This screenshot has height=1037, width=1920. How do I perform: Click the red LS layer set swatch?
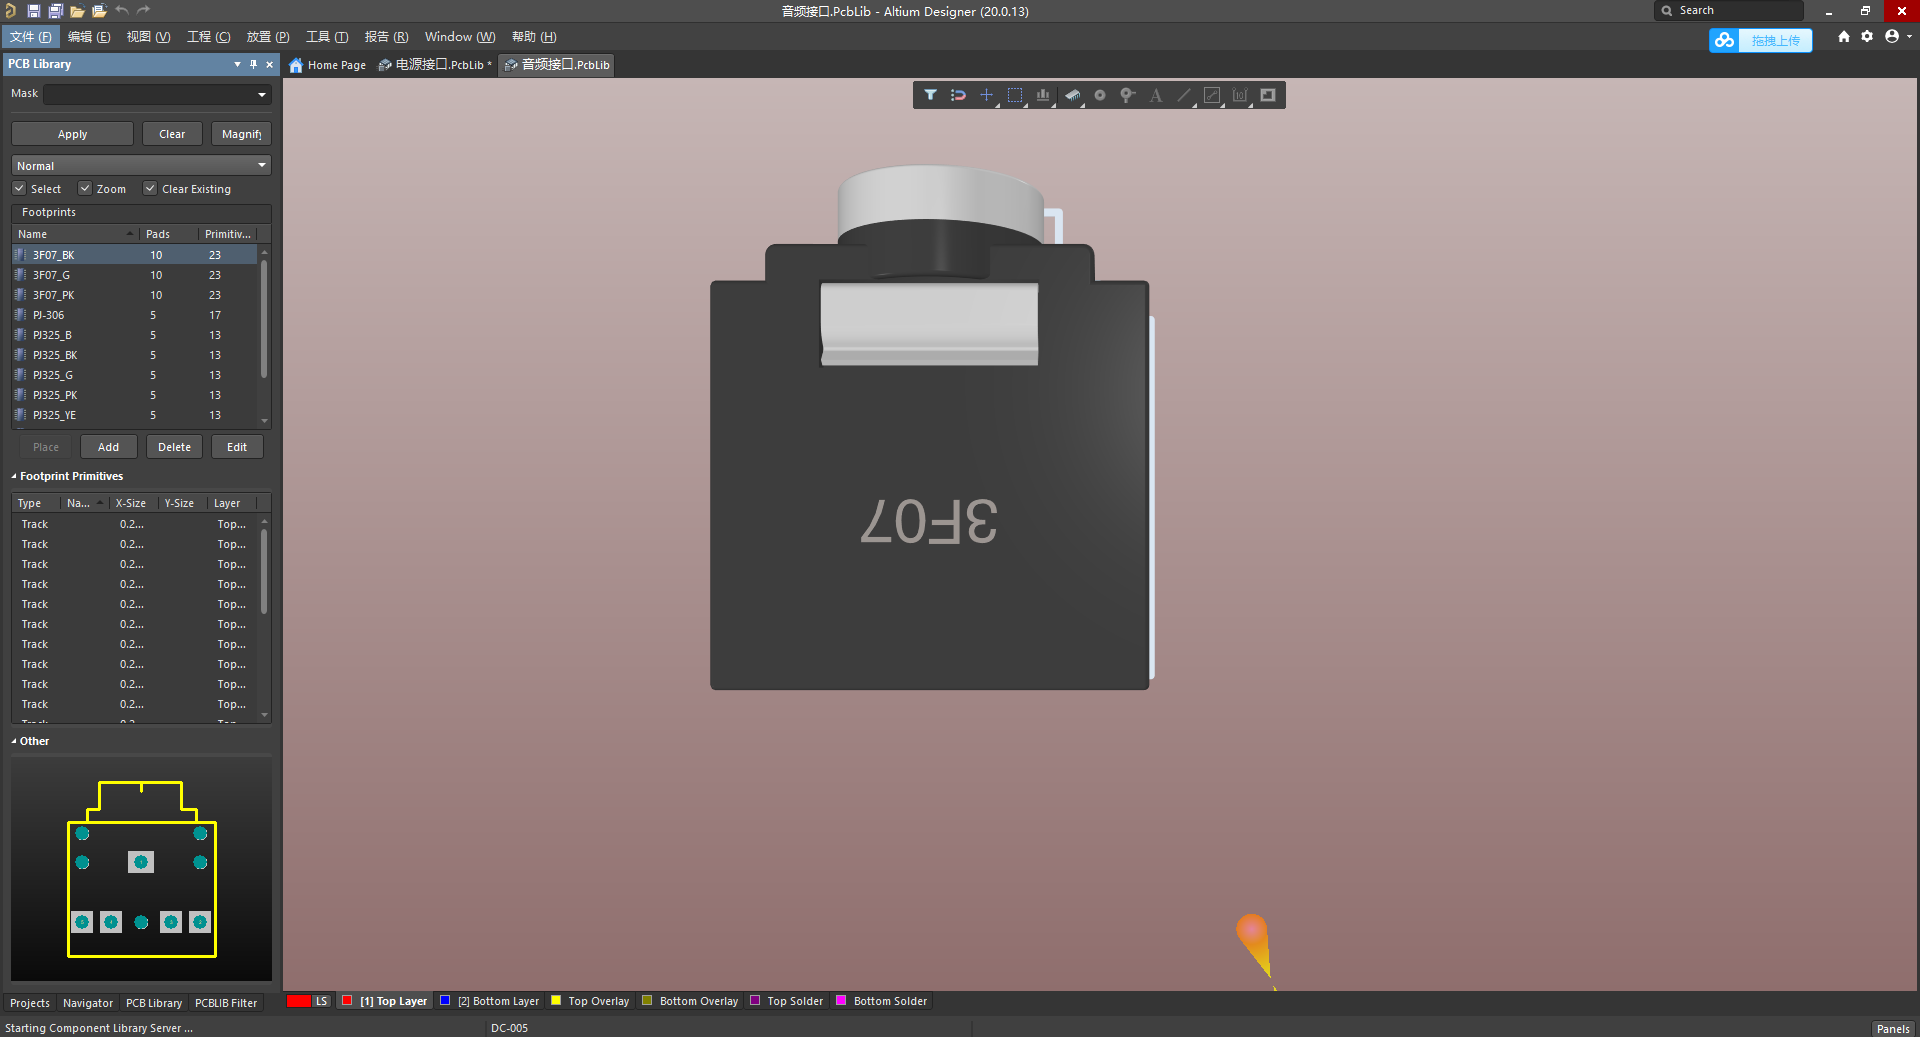click(x=298, y=1001)
